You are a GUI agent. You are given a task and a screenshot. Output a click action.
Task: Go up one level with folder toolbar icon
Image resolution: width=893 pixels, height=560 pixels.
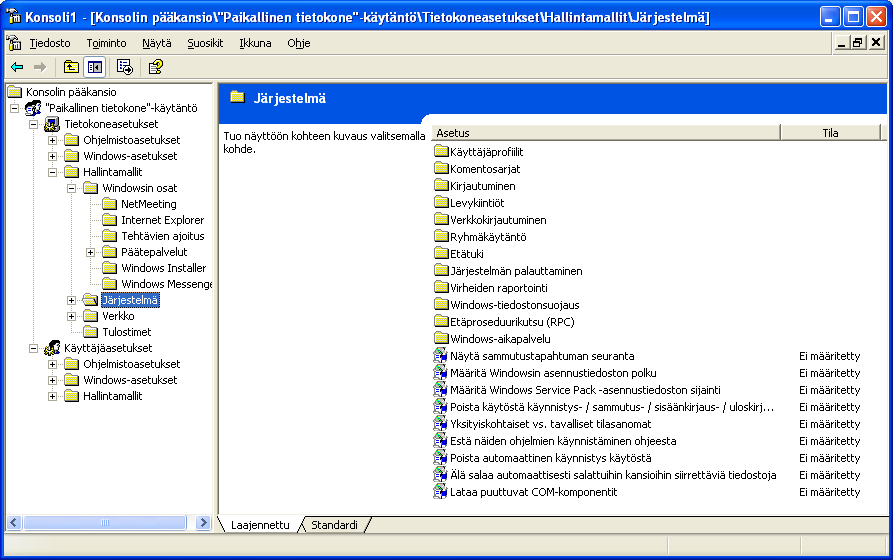click(x=71, y=67)
